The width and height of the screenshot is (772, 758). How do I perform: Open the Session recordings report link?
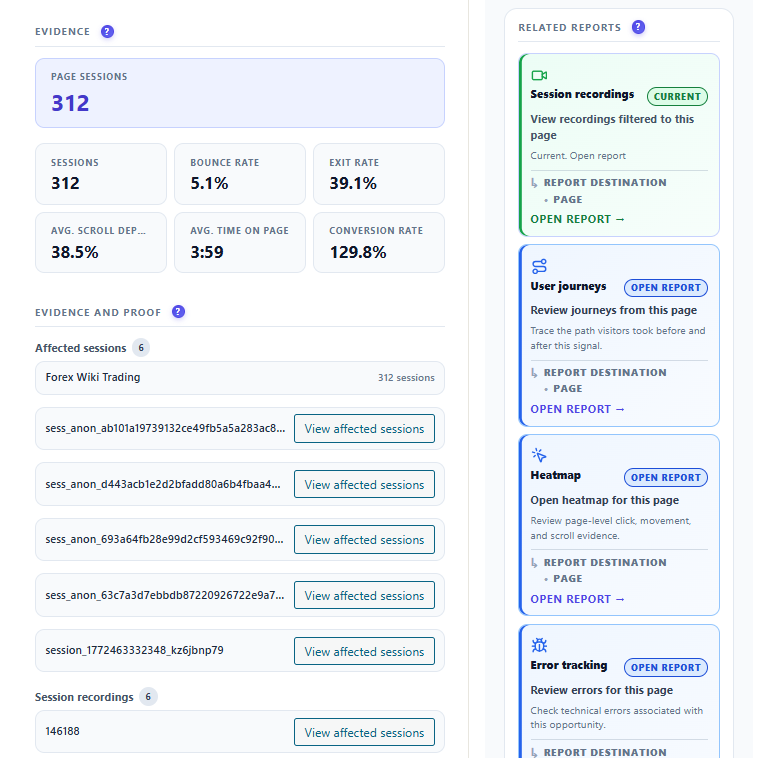[x=577, y=219]
